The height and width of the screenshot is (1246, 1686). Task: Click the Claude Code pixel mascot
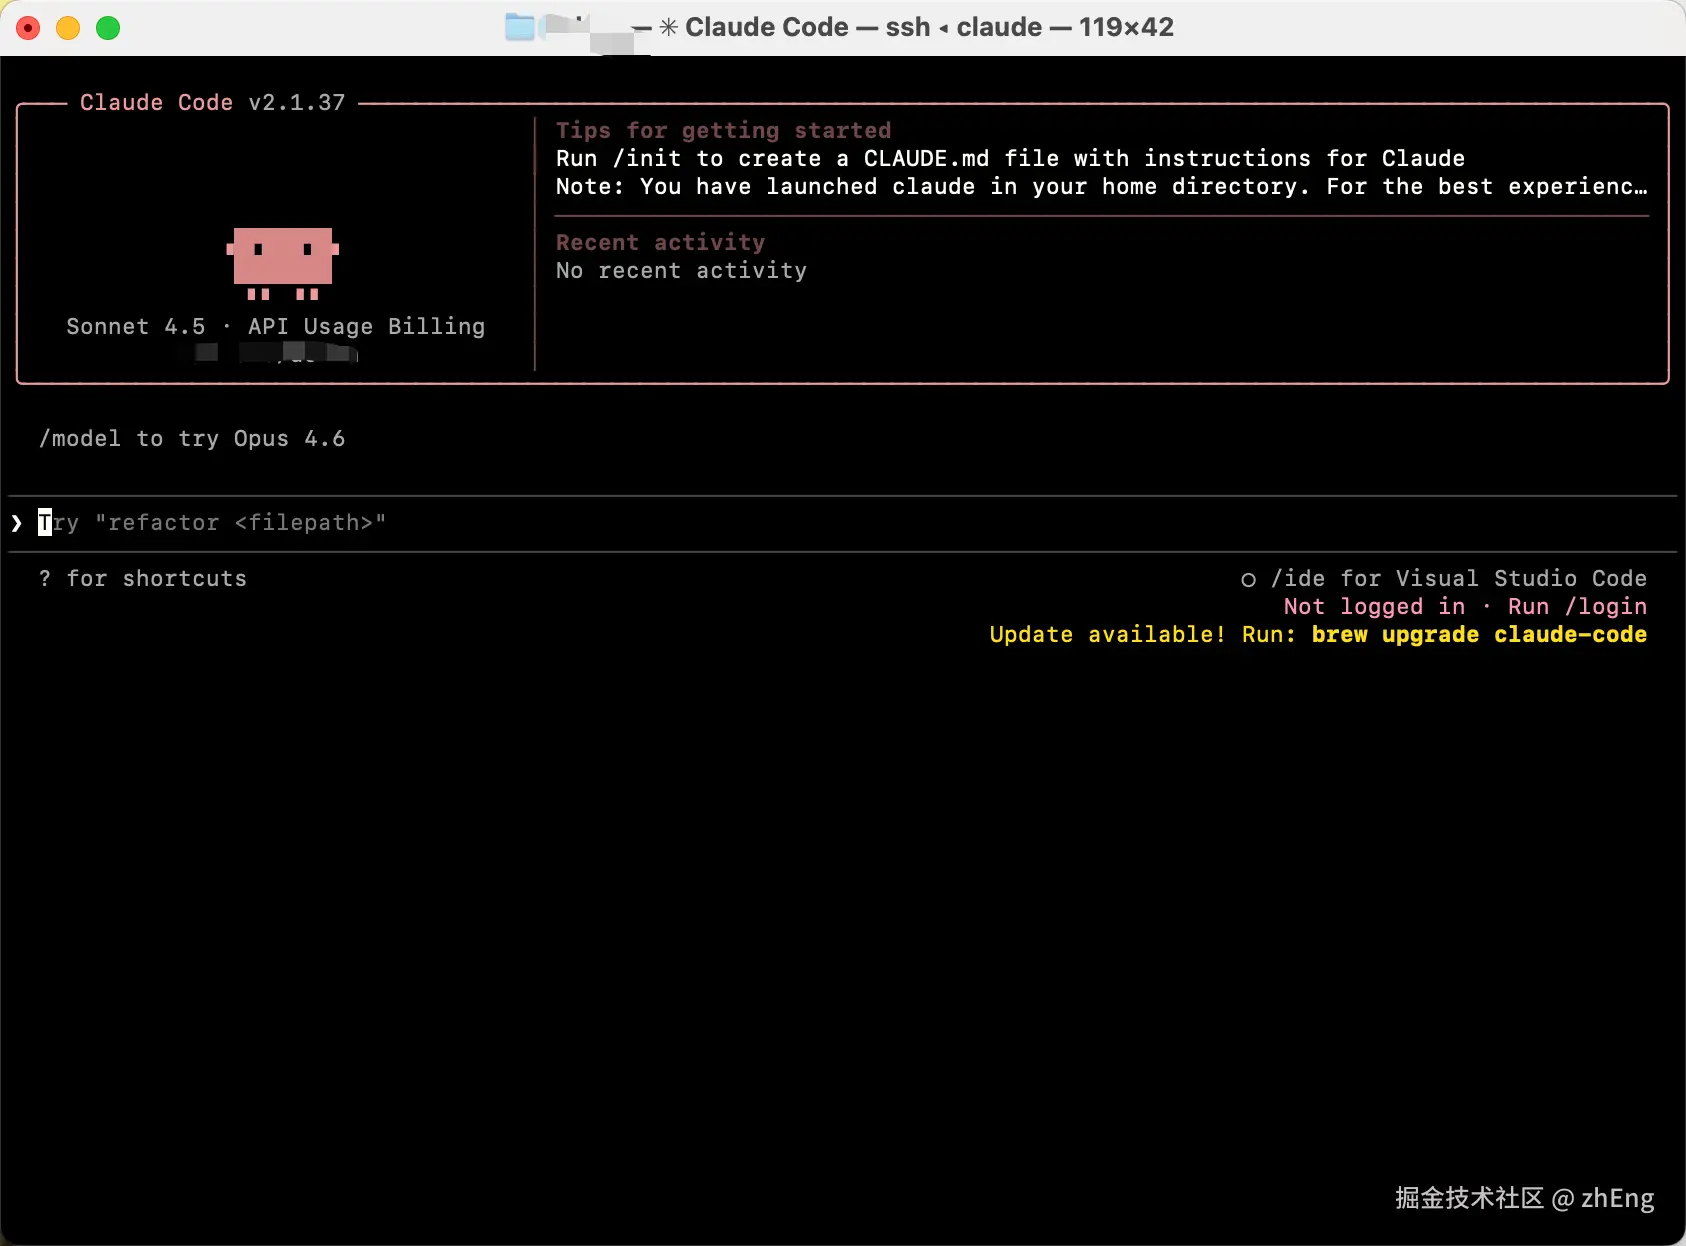pos(283,262)
